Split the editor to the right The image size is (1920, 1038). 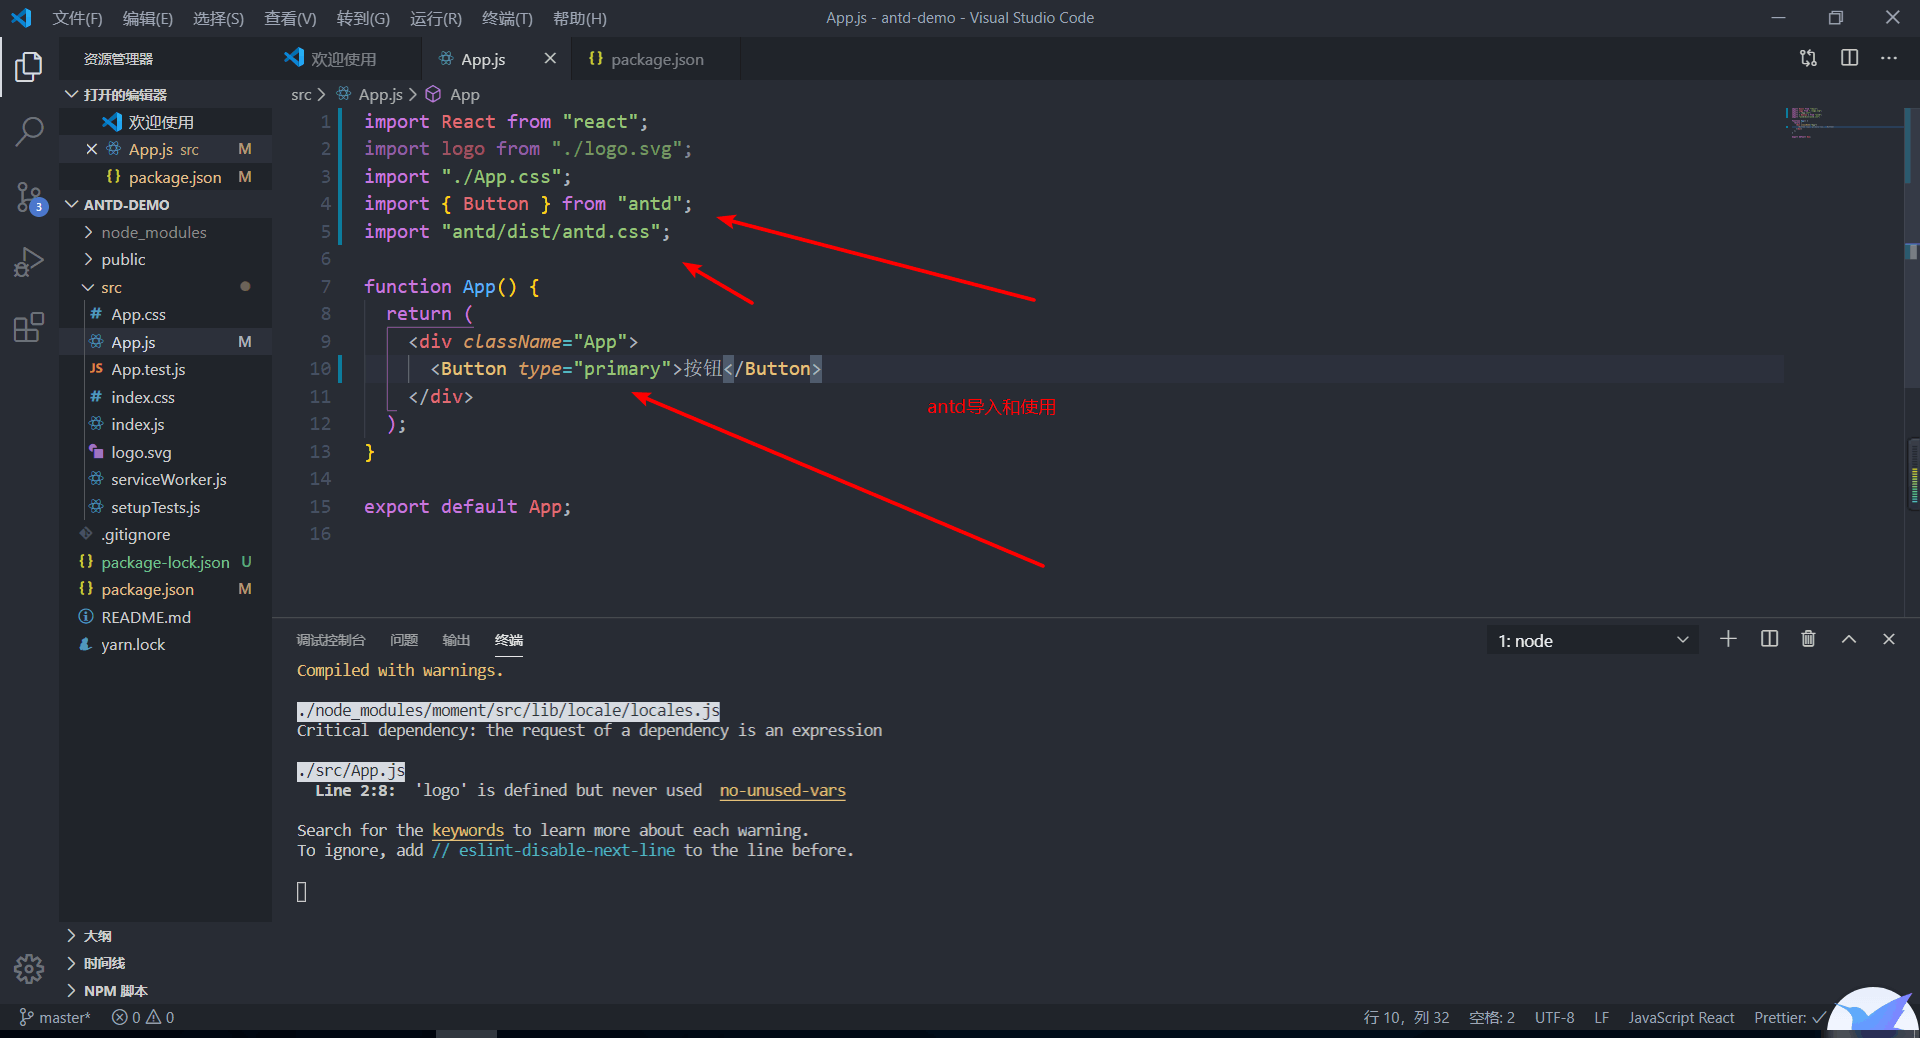coord(1849,58)
